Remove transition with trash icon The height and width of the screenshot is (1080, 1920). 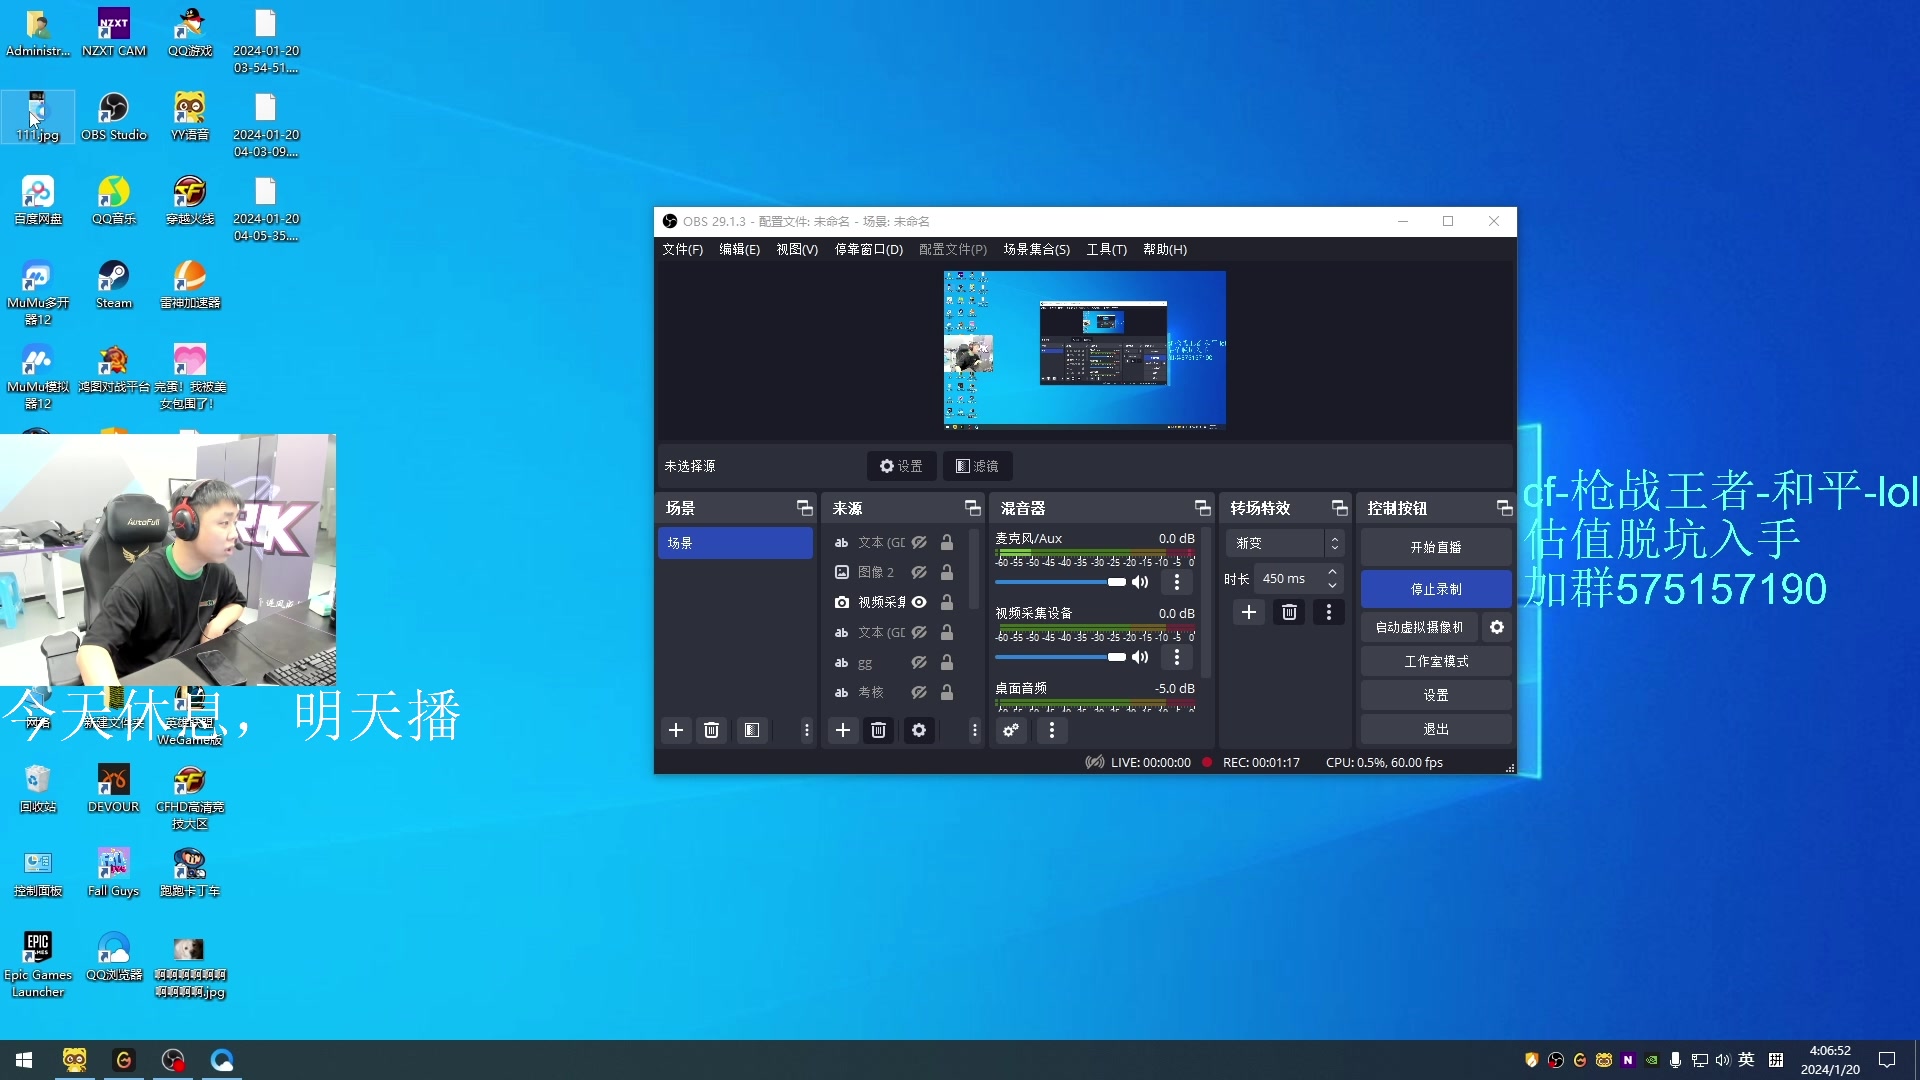coord(1289,612)
